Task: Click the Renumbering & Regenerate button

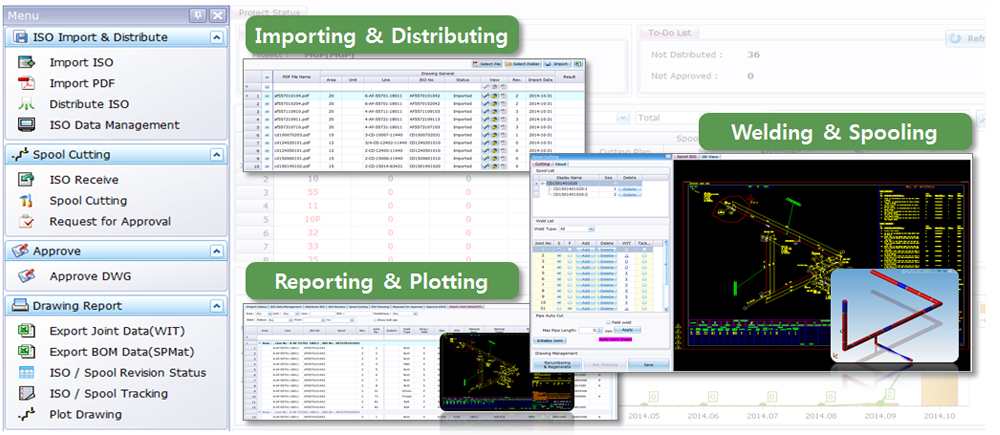Action: click(559, 366)
